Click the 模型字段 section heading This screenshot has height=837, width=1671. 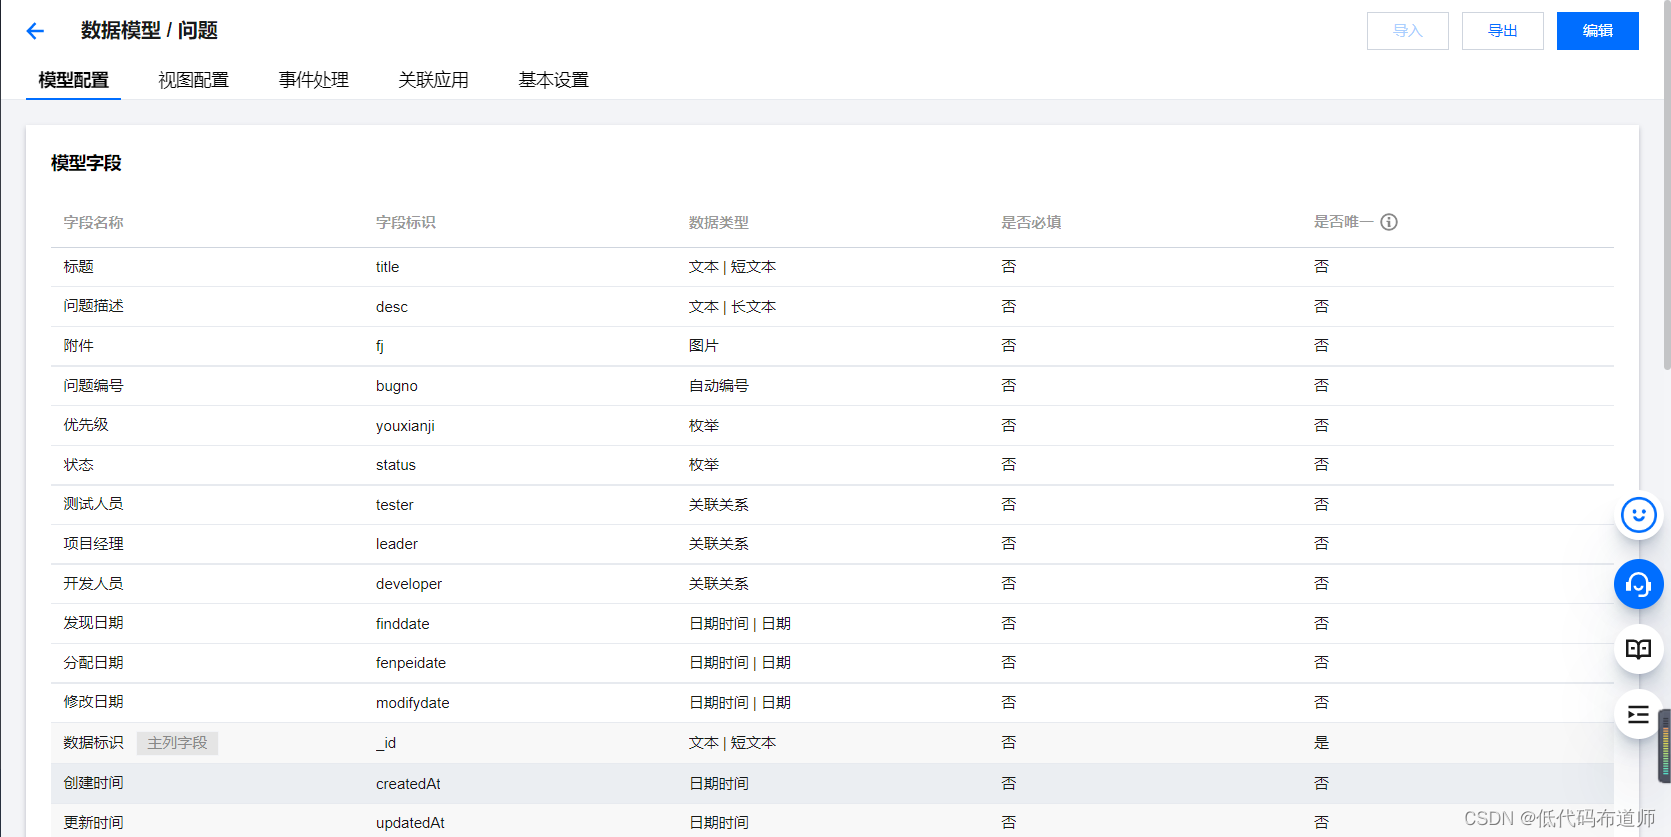[x=86, y=163]
